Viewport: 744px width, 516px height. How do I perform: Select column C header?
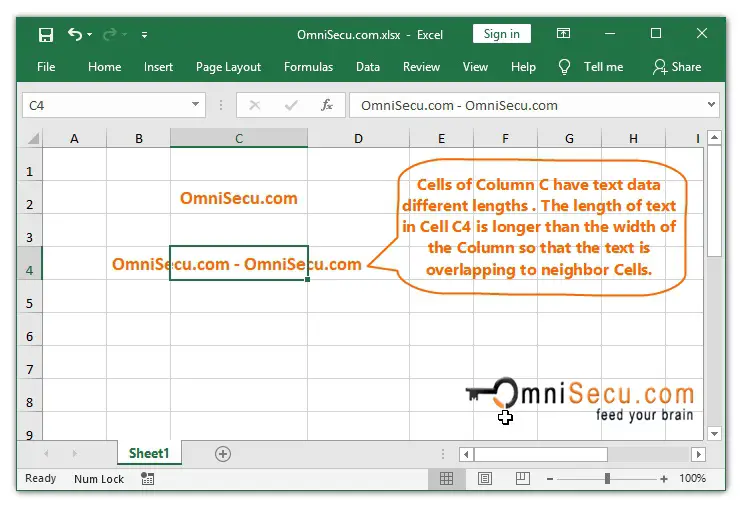[x=239, y=139]
